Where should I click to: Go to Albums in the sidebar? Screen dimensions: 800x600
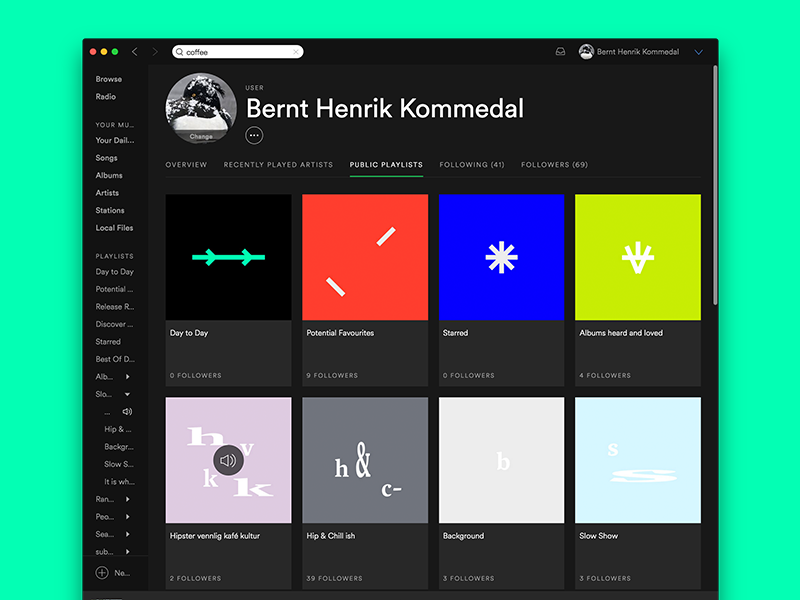click(109, 175)
